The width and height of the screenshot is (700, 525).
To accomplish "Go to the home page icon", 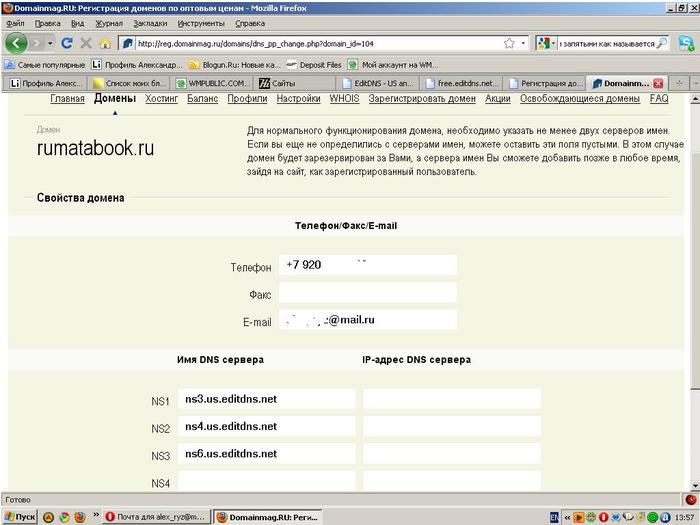I will 105,43.
